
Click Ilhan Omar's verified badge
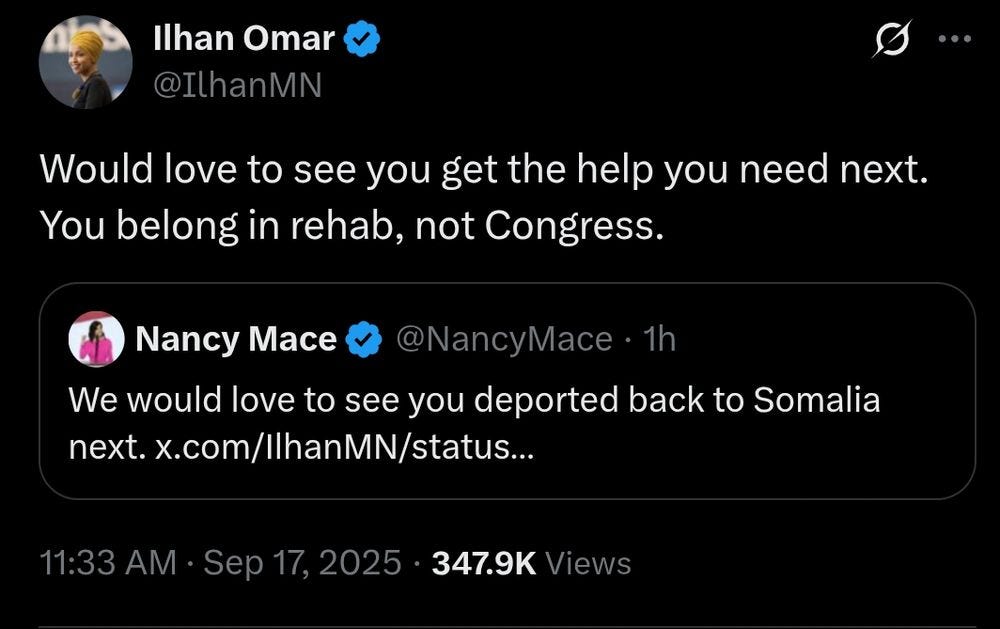click(x=361, y=36)
